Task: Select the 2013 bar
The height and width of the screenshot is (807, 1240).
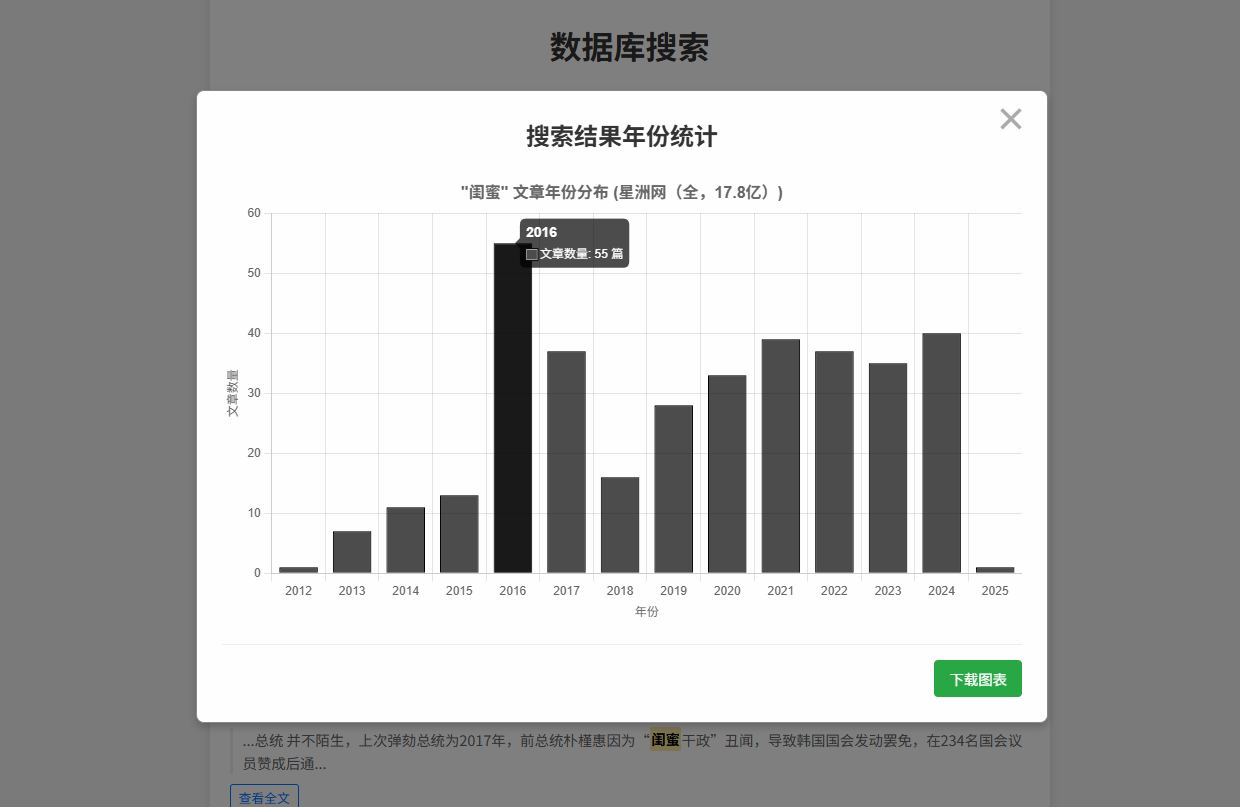Action: coord(351,550)
